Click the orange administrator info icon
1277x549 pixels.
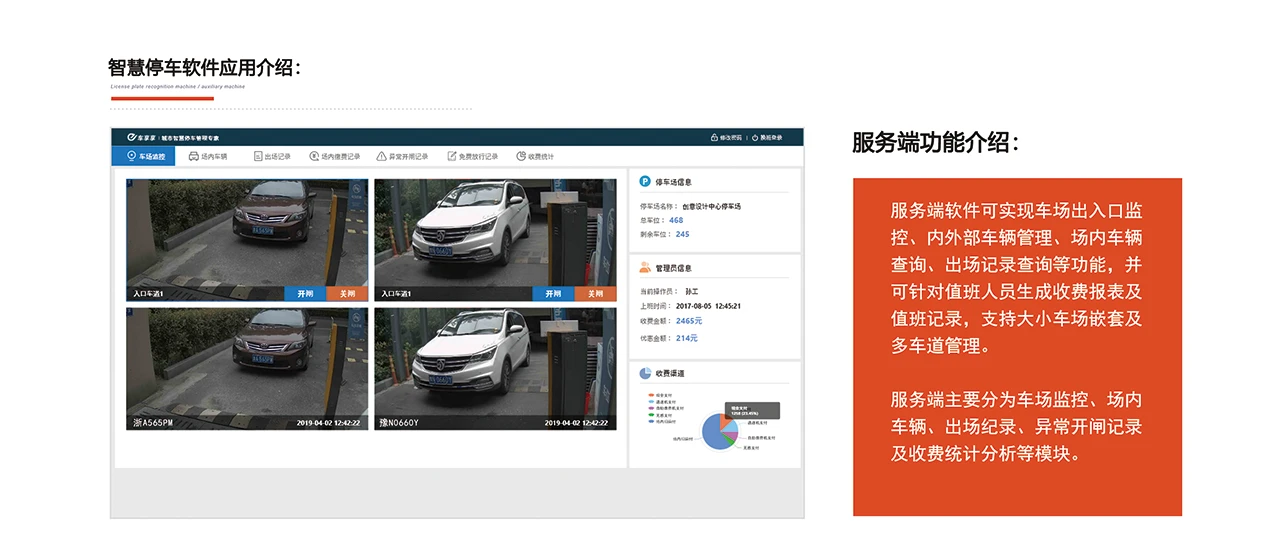pyautogui.click(x=645, y=268)
